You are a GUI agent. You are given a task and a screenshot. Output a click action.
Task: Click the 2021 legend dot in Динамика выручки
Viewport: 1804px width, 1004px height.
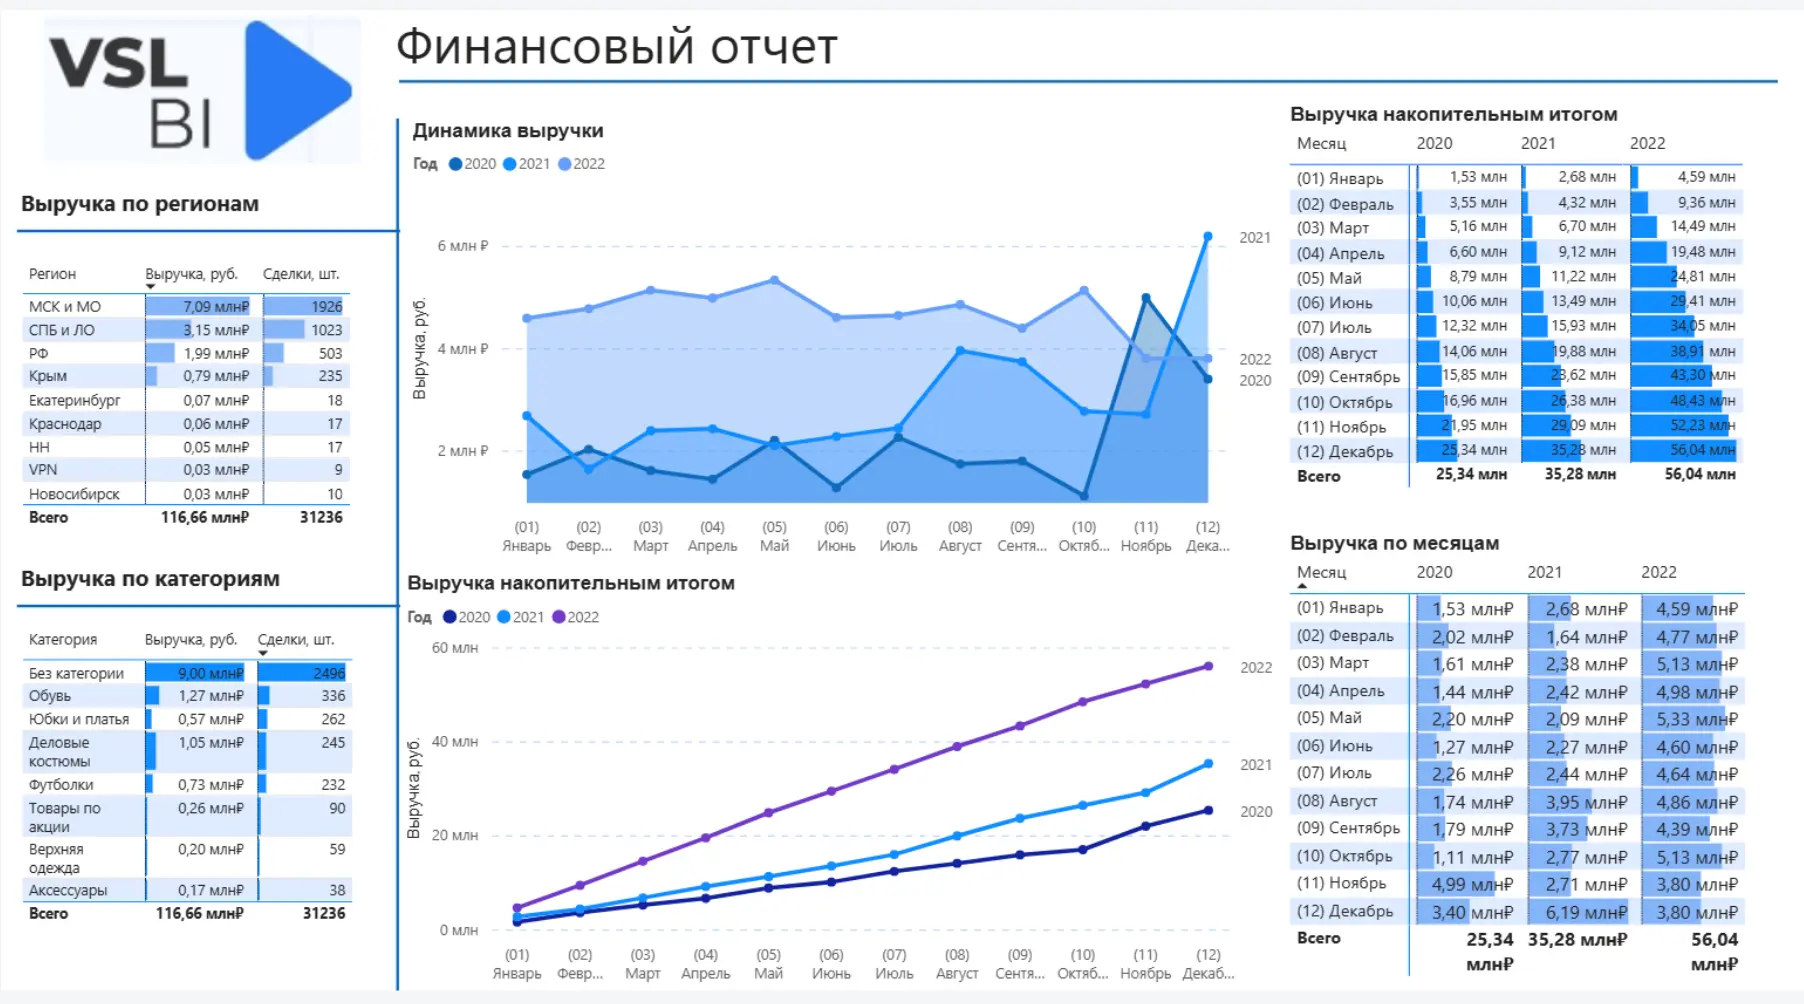pyautogui.click(x=510, y=164)
